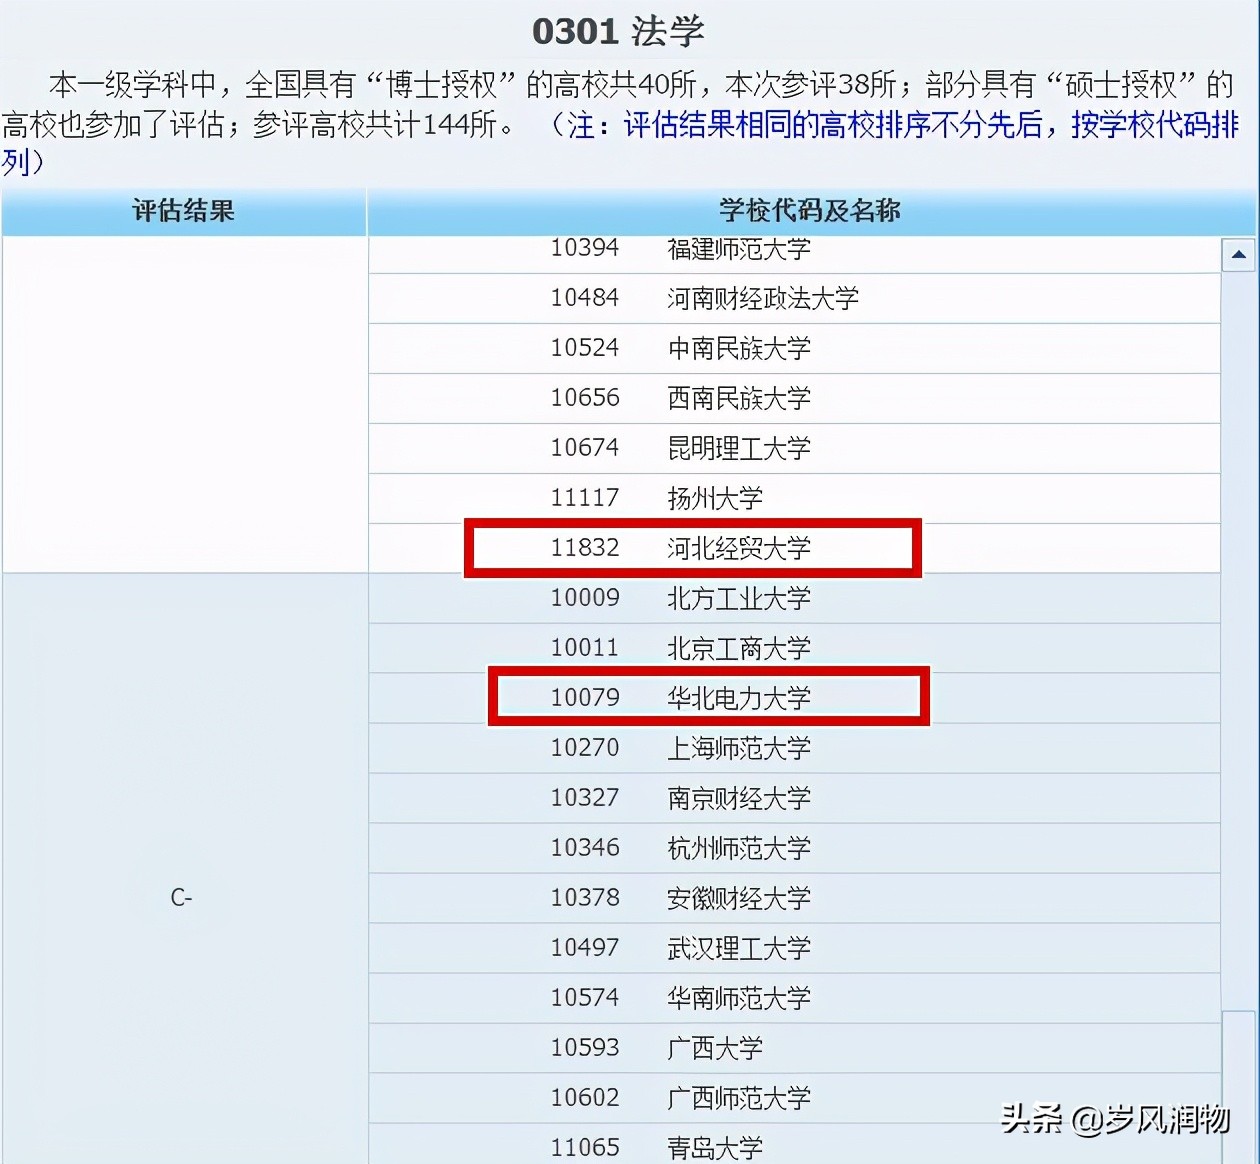Click the 南京财经大学 entry
Image resolution: width=1260 pixels, height=1164 pixels.
(738, 798)
